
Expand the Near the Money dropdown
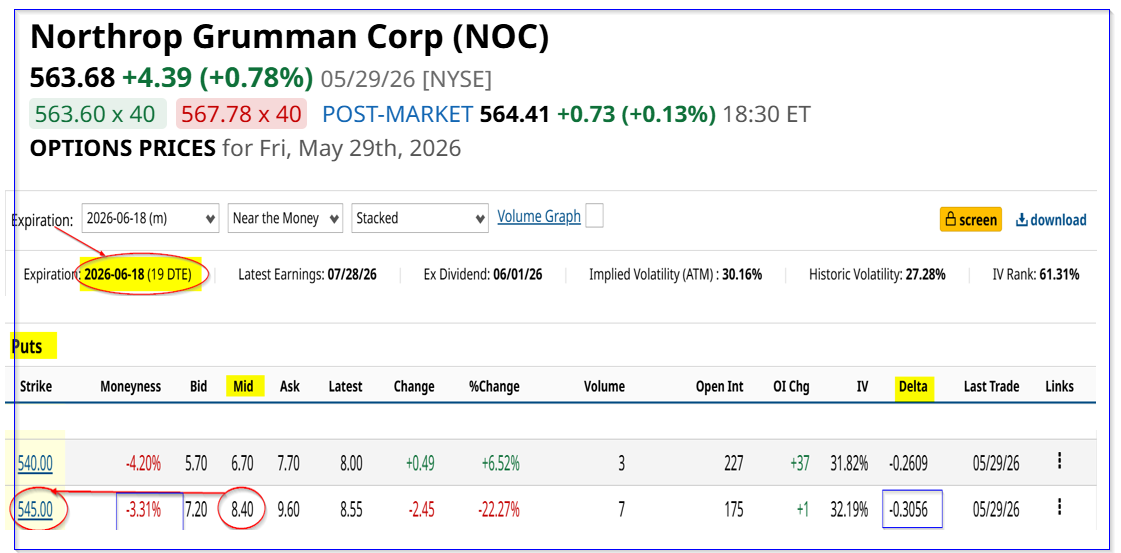point(285,219)
